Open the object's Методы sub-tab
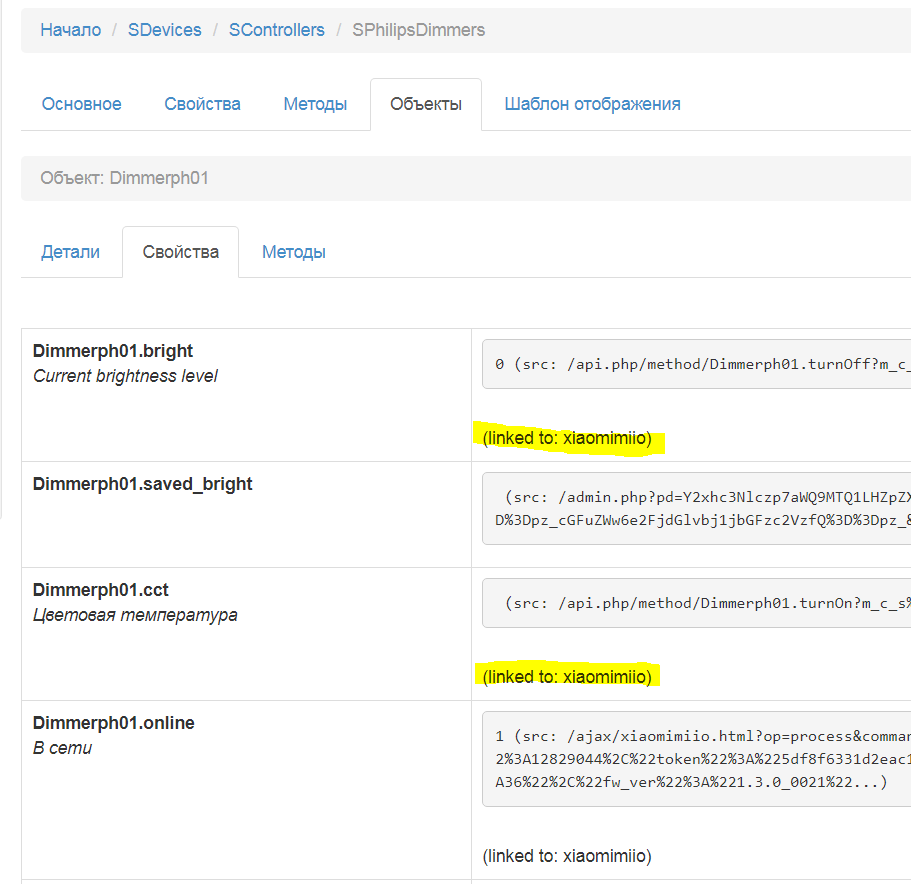The height and width of the screenshot is (884, 911). pos(293,252)
